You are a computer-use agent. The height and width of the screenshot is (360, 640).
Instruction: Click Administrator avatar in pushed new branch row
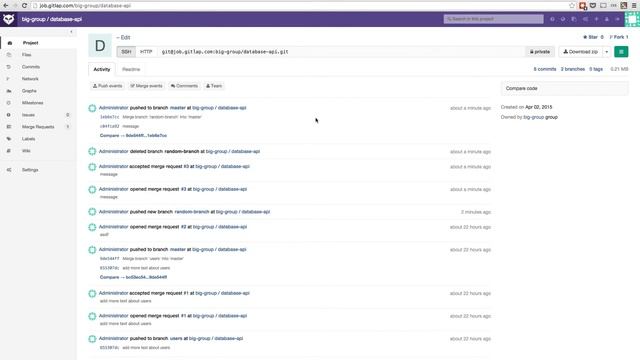click(x=92, y=212)
